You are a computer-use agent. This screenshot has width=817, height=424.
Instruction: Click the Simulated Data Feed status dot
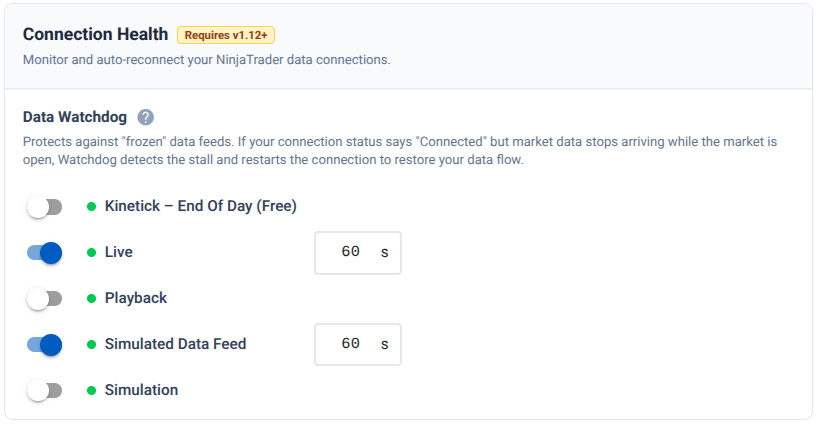(91, 344)
